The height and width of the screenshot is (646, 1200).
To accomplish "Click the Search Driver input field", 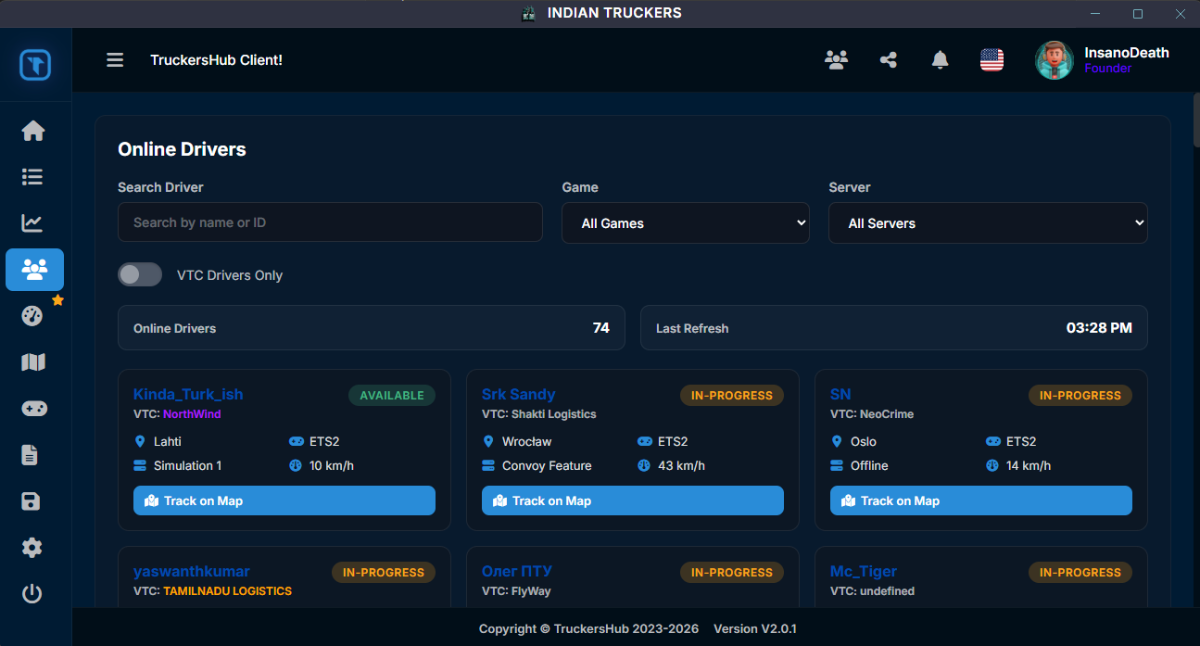I will tap(330, 223).
